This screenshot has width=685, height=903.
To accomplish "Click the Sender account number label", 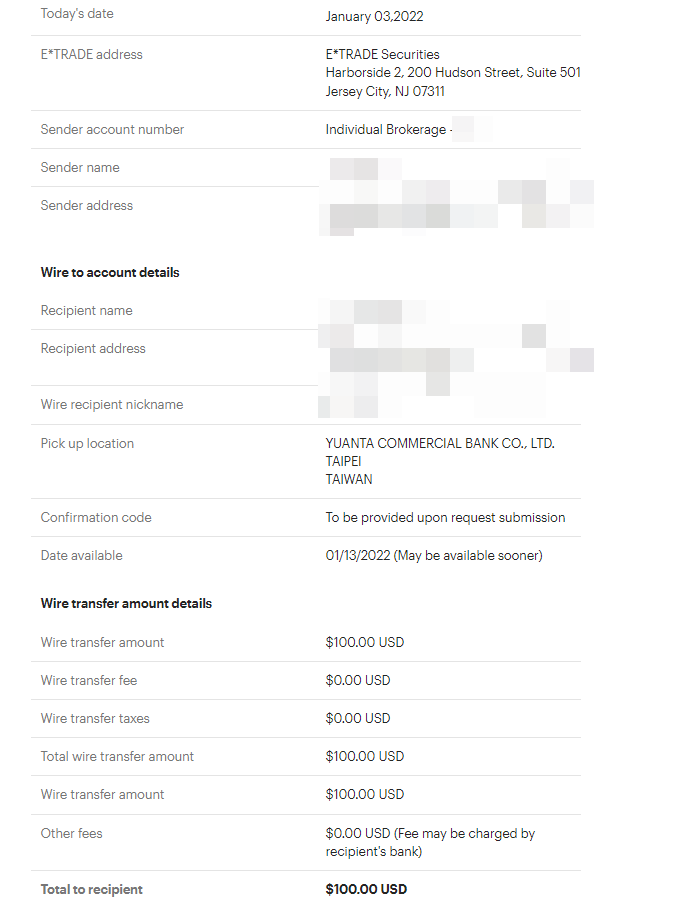I will coord(112,129).
